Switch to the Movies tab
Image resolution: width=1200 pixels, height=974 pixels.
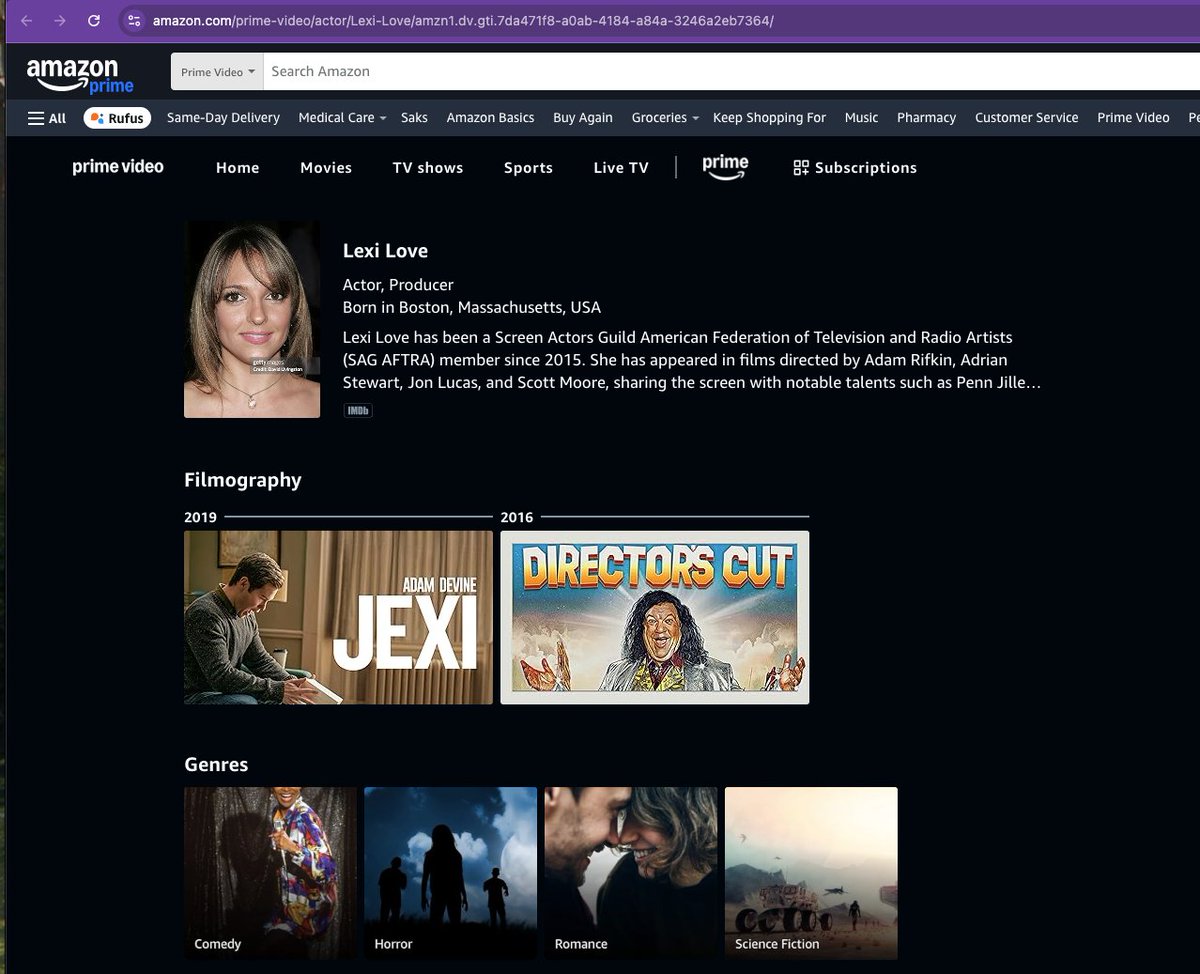326,168
